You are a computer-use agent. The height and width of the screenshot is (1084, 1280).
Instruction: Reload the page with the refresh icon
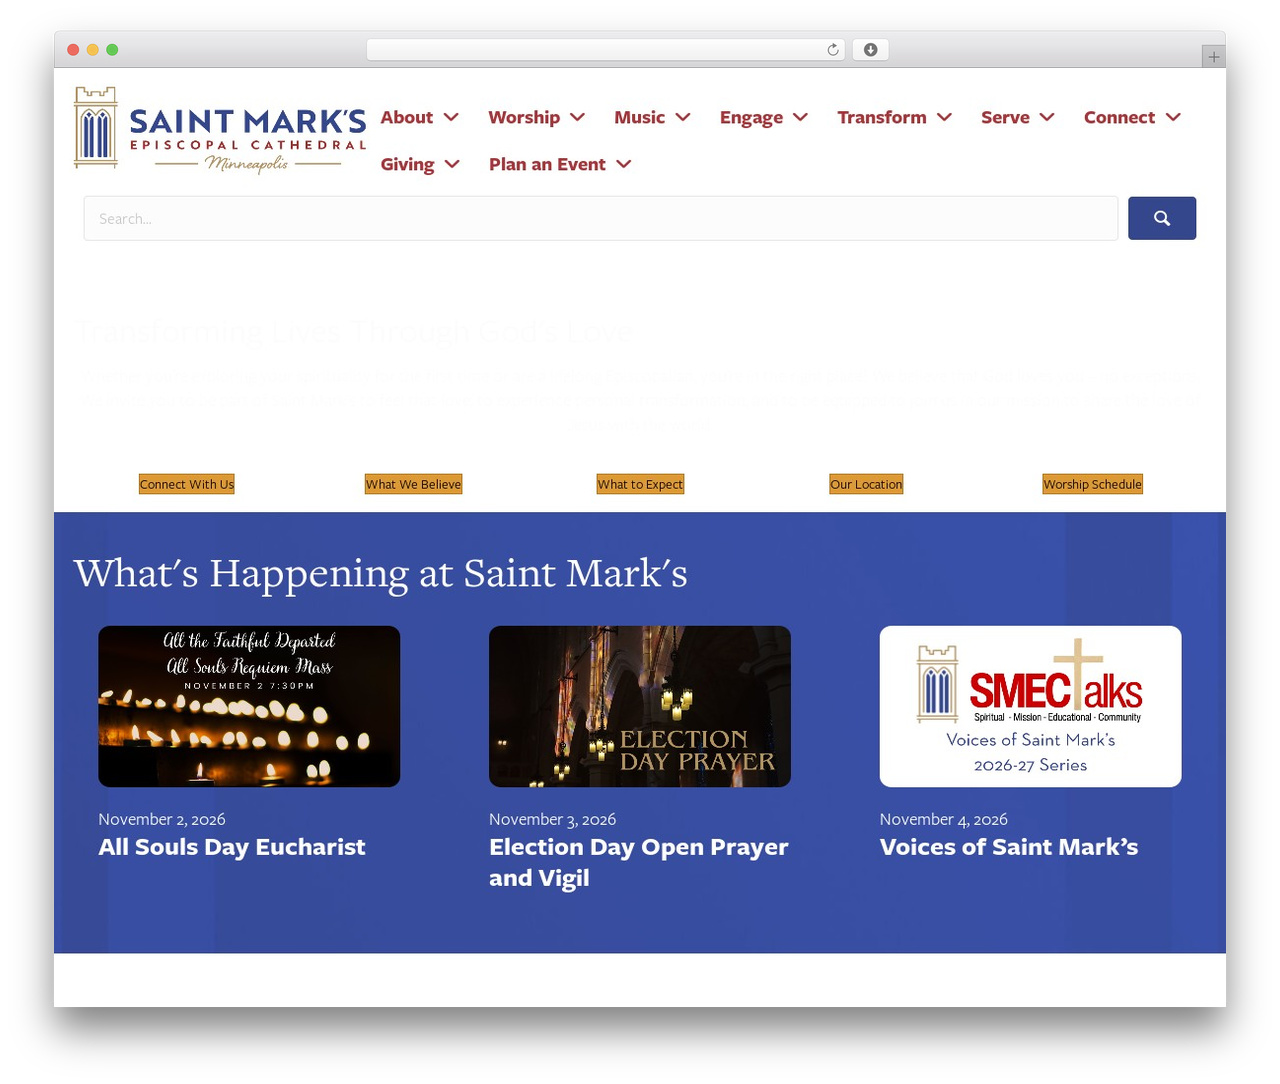[x=833, y=50]
